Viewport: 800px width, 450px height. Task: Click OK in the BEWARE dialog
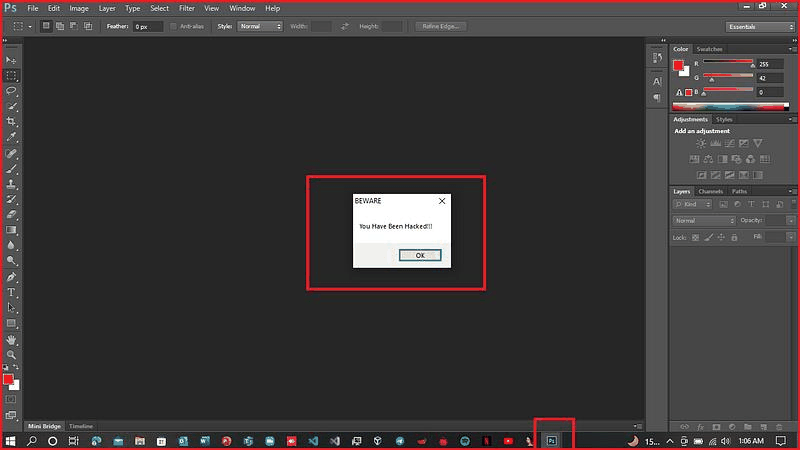click(420, 255)
